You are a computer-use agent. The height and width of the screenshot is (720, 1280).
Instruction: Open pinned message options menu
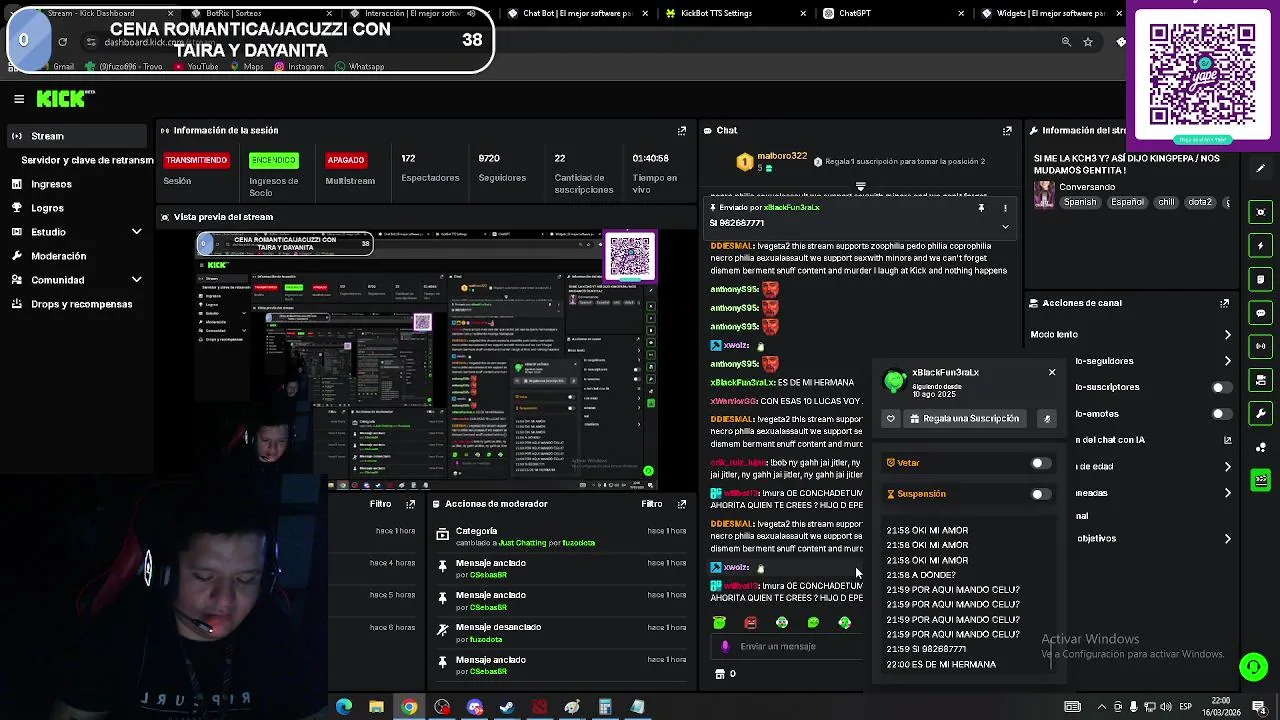(1005, 208)
